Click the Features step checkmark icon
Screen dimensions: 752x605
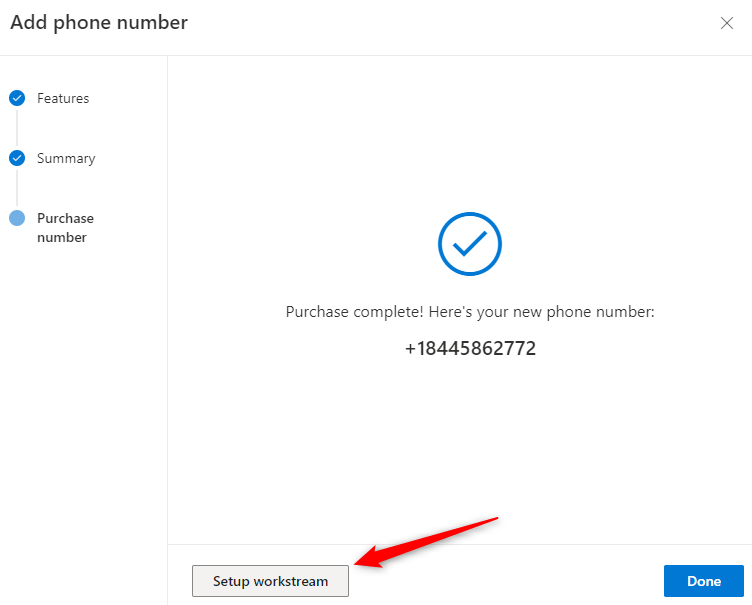[17, 98]
